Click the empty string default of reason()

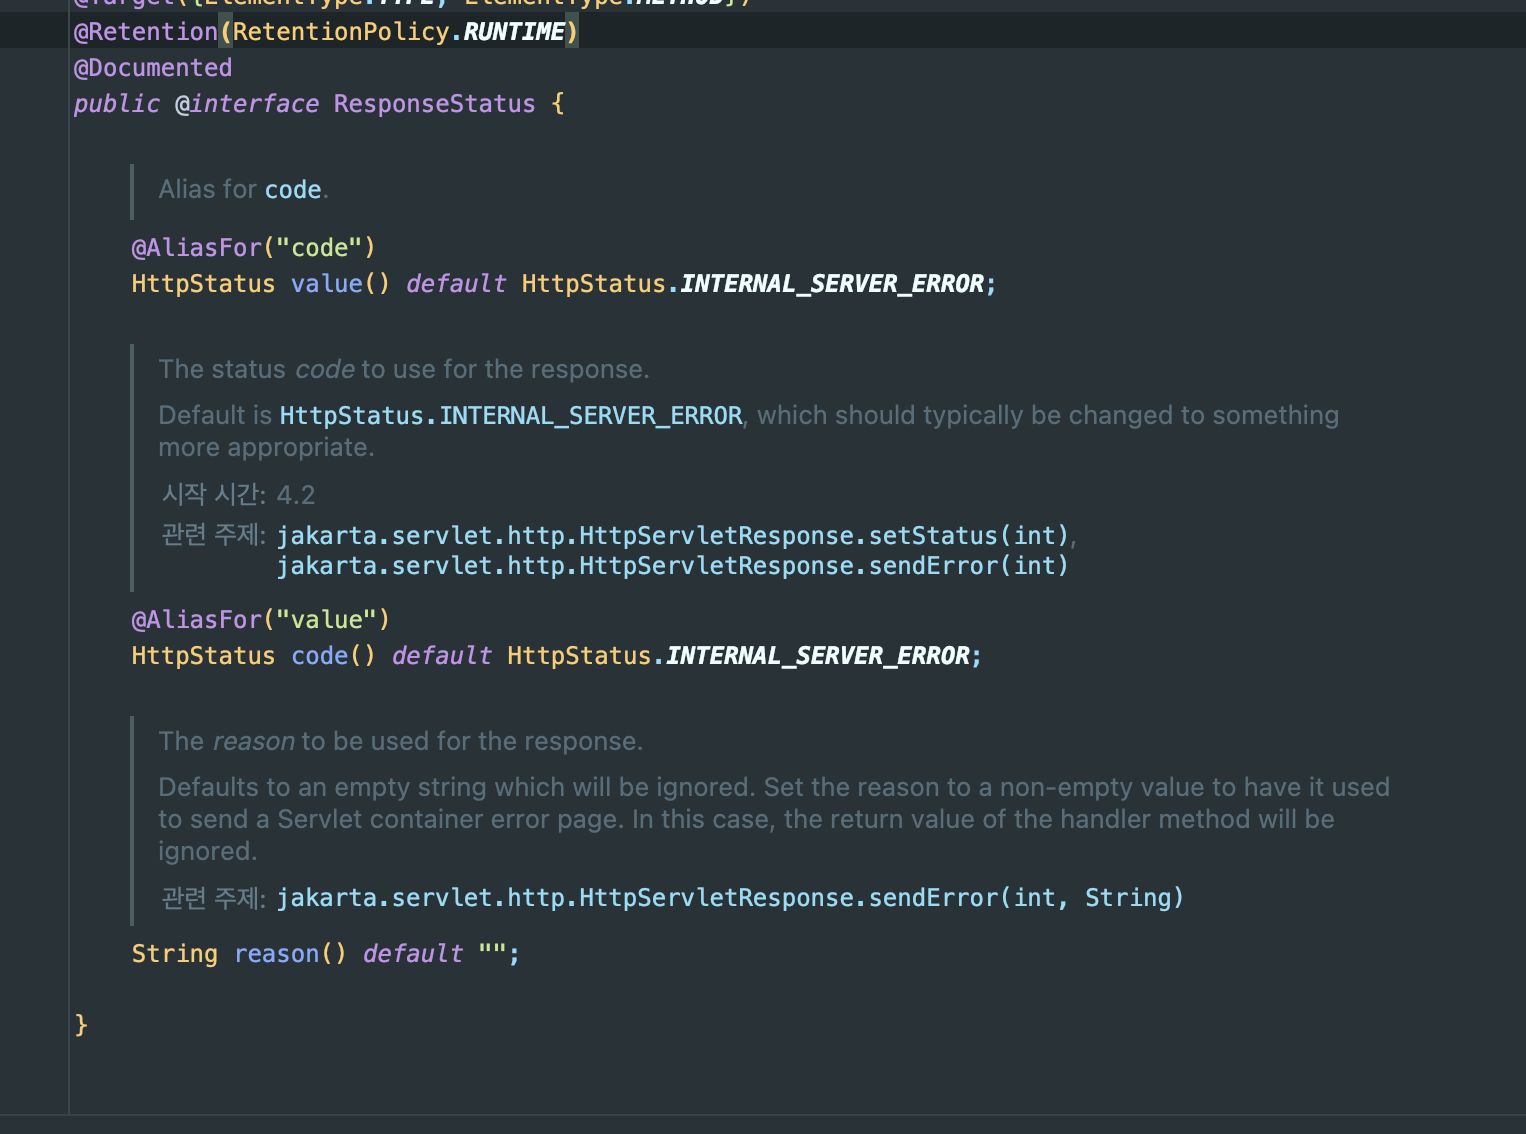coord(492,954)
